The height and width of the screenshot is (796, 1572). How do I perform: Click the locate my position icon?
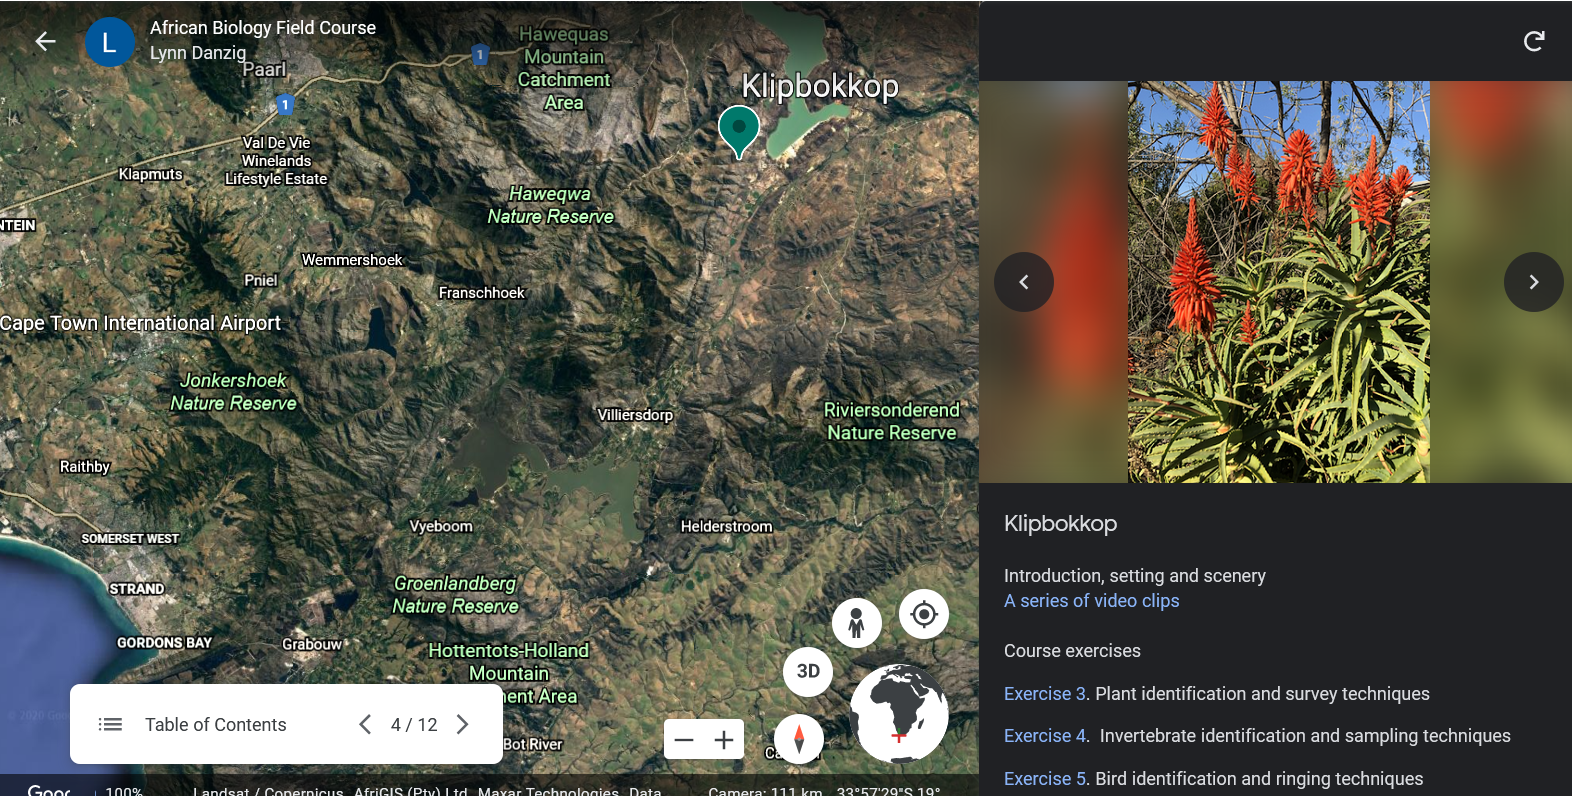pos(923,614)
